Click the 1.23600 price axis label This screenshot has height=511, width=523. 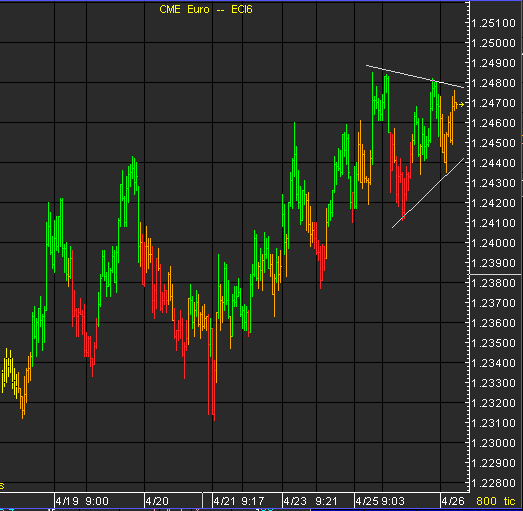(494, 324)
